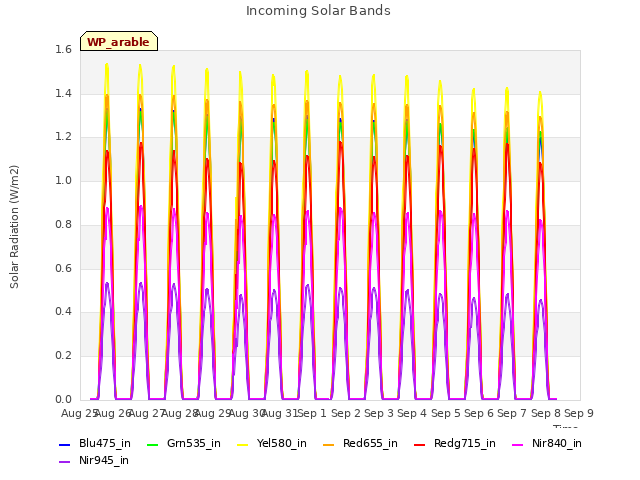Click the Grn535_in legend label
Screen dimensions: 640x480
click(x=194, y=443)
